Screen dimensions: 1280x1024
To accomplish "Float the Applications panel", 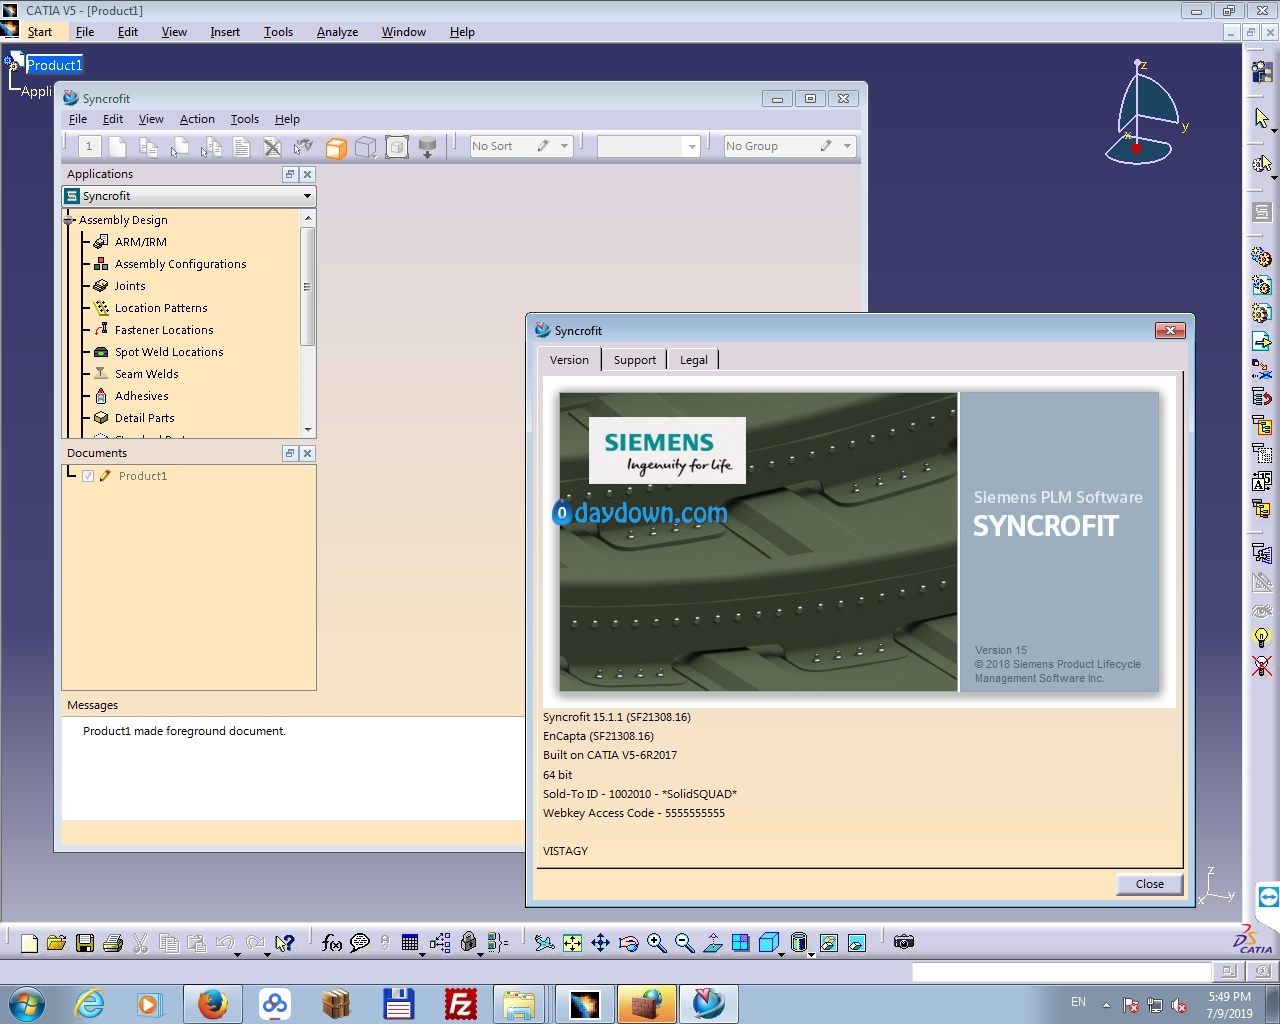I will click(x=290, y=174).
